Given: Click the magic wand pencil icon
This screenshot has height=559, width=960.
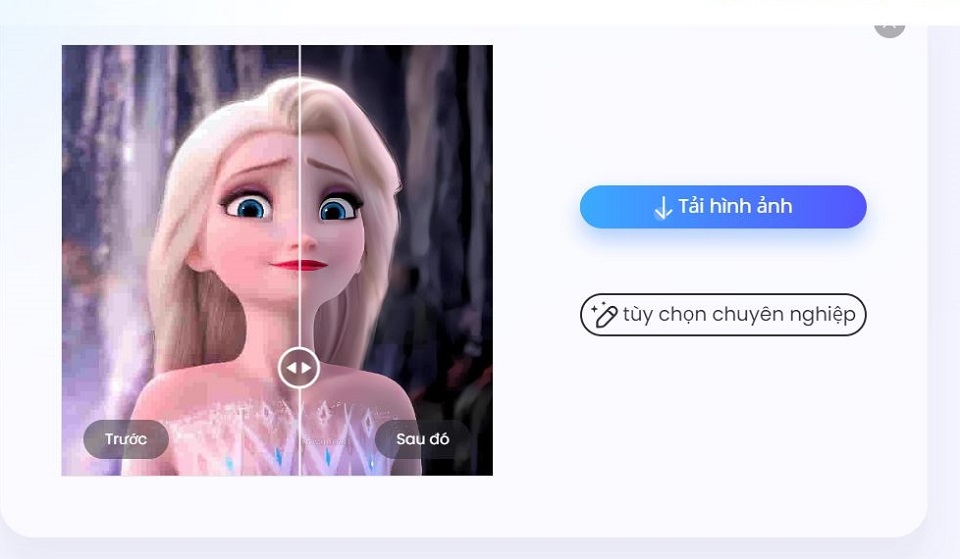Looking at the screenshot, I should point(604,314).
